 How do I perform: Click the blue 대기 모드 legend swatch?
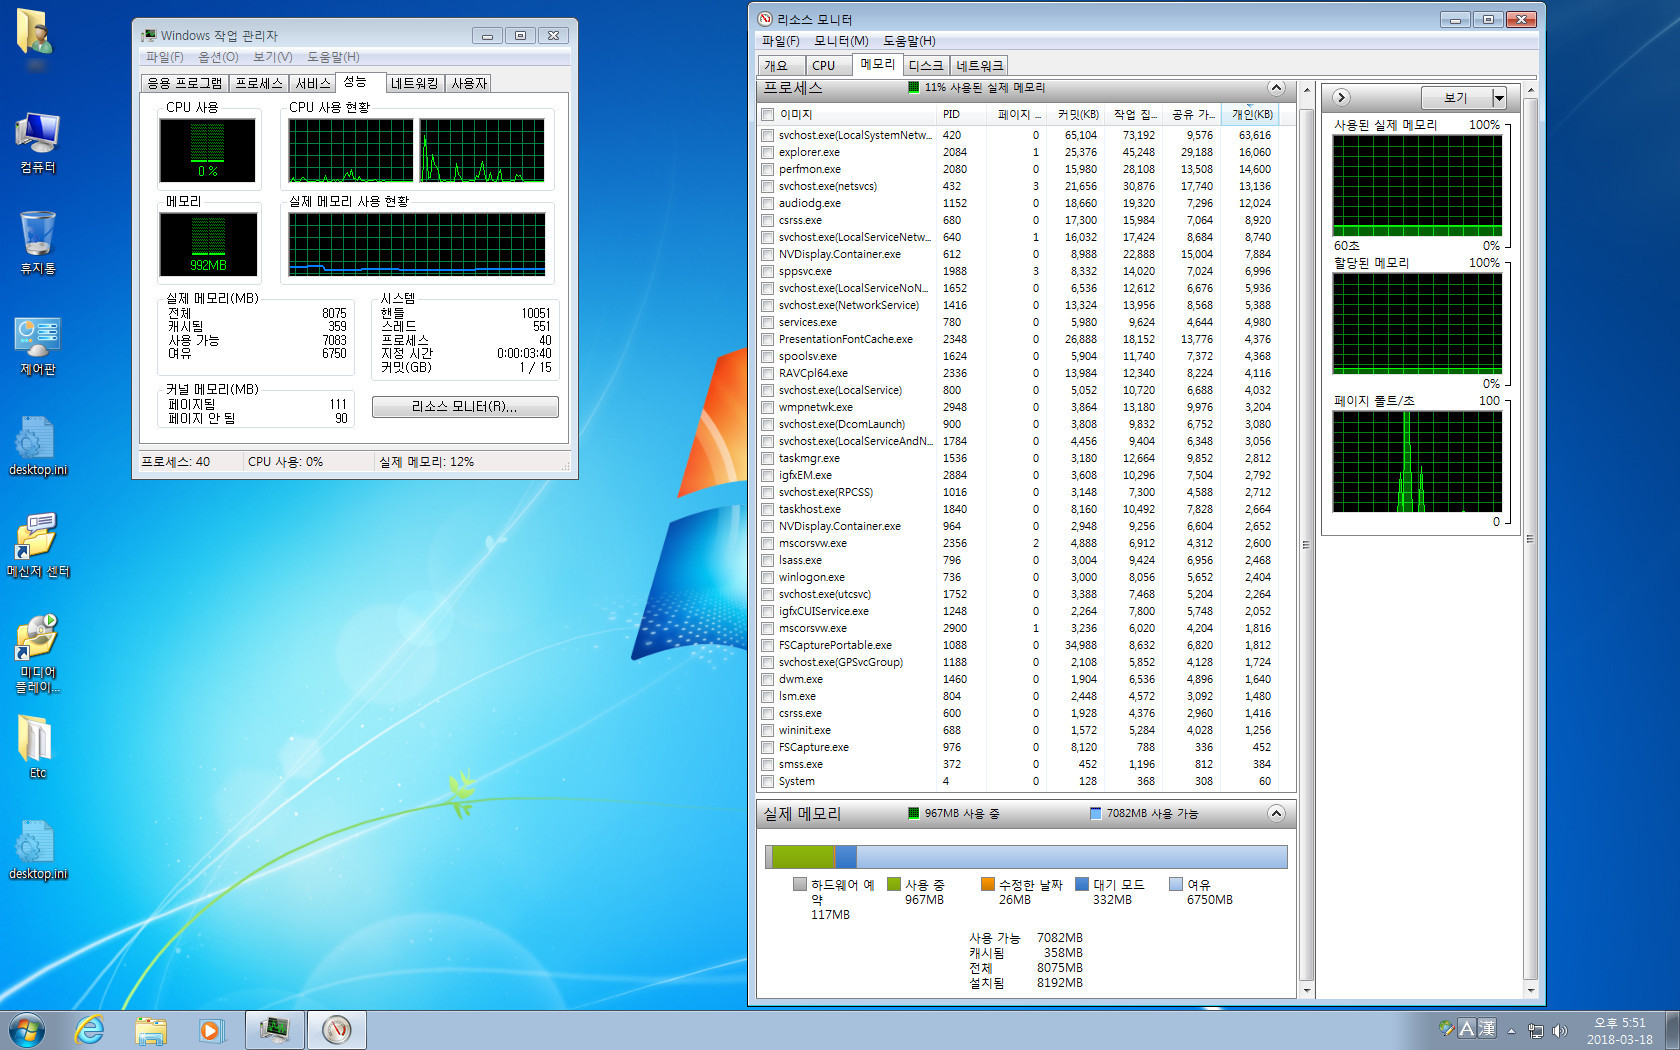tap(1082, 884)
